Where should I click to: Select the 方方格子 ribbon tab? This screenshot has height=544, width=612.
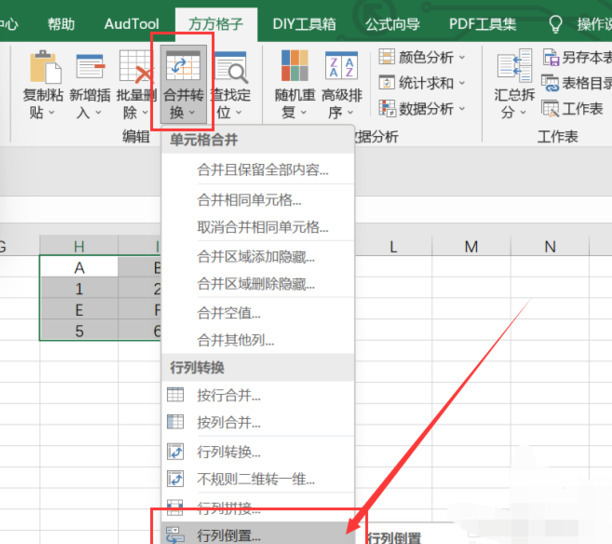[216, 24]
